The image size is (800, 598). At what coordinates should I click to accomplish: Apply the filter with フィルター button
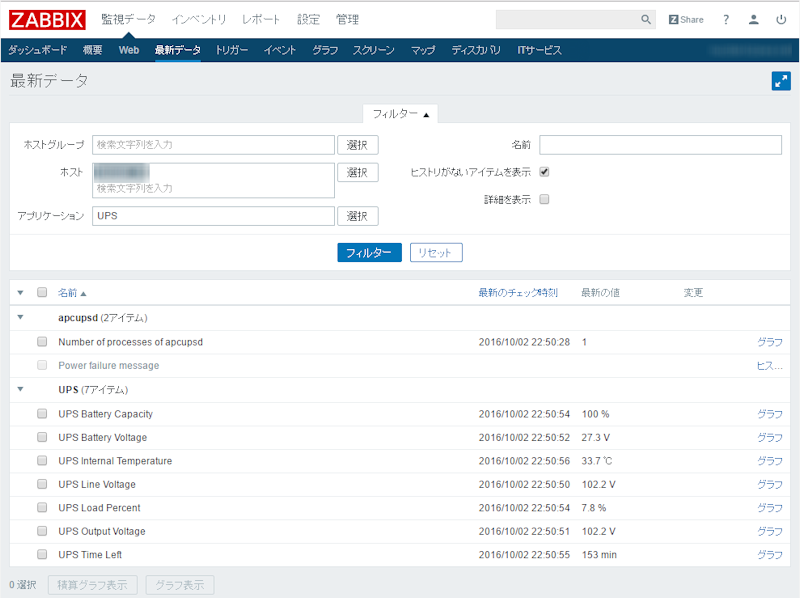click(369, 252)
